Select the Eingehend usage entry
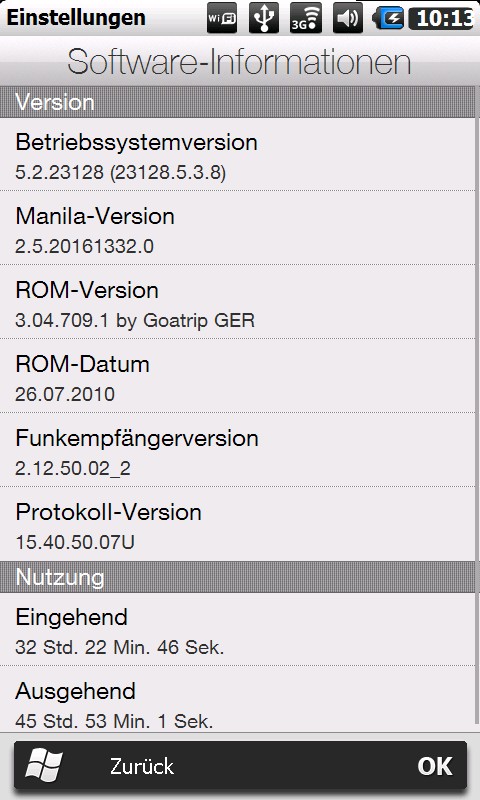480x800 pixels. point(238,629)
